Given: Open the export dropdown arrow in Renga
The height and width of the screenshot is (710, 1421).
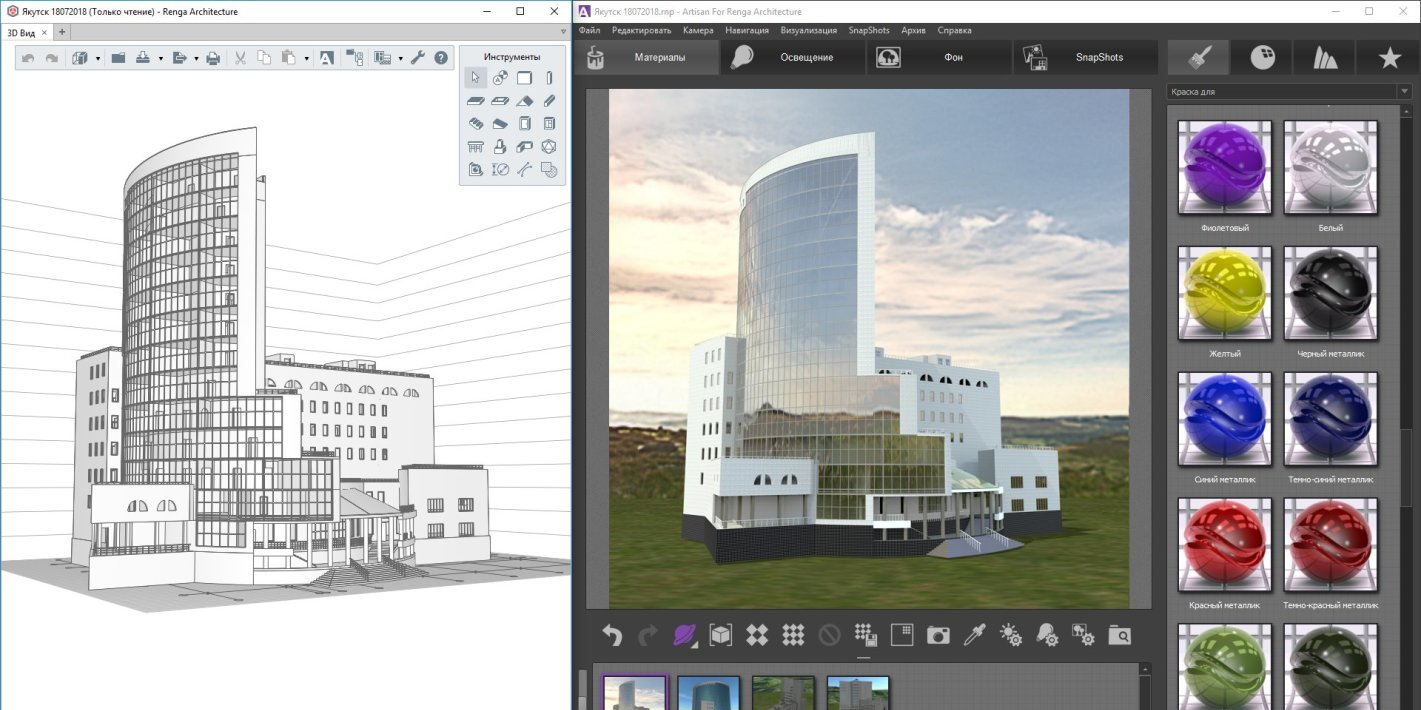Looking at the screenshot, I should click(196, 58).
